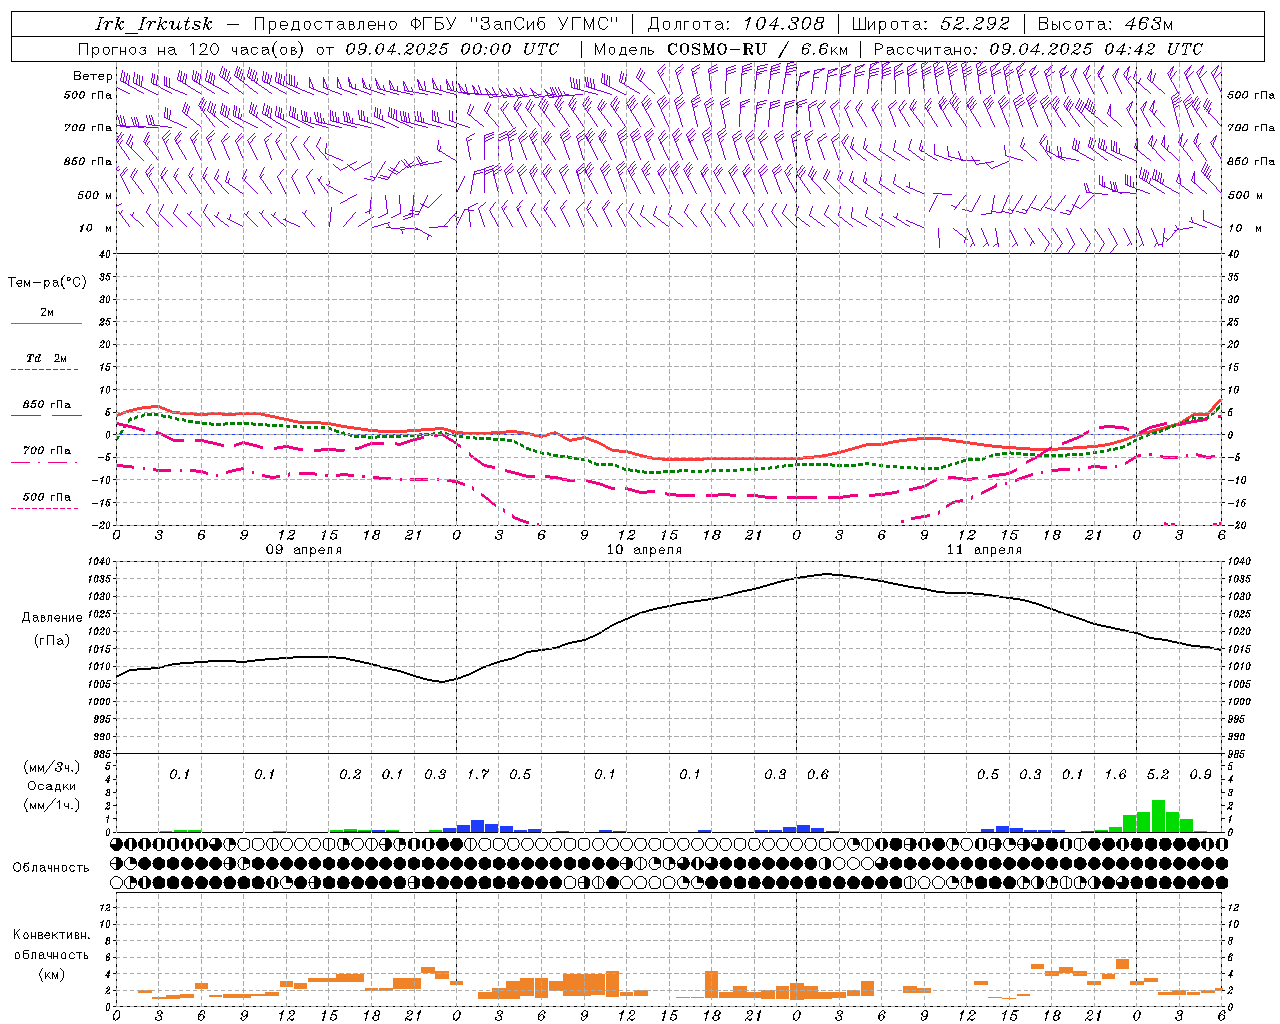Click the precipitation value "1.6"
1280x1024 pixels.
(1115, 774)
